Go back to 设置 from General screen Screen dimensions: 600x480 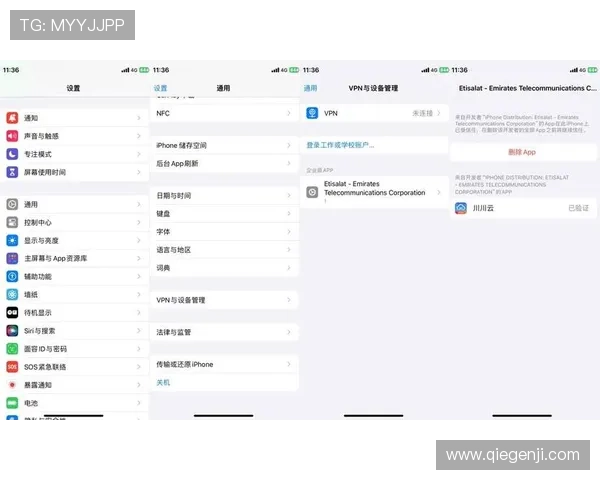coord(160,88)
